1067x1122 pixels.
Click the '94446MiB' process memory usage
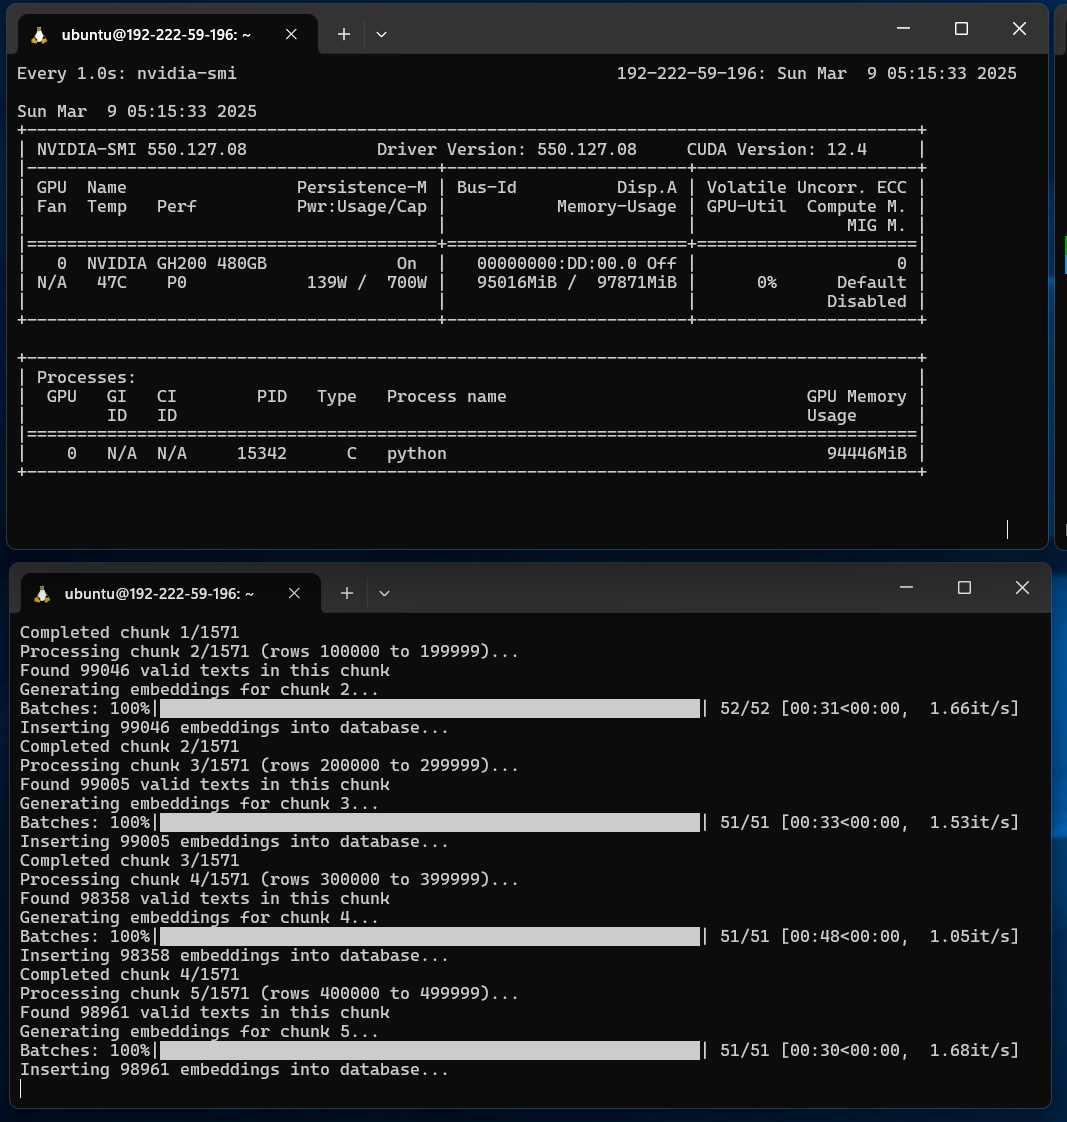[x=867, y=454]
